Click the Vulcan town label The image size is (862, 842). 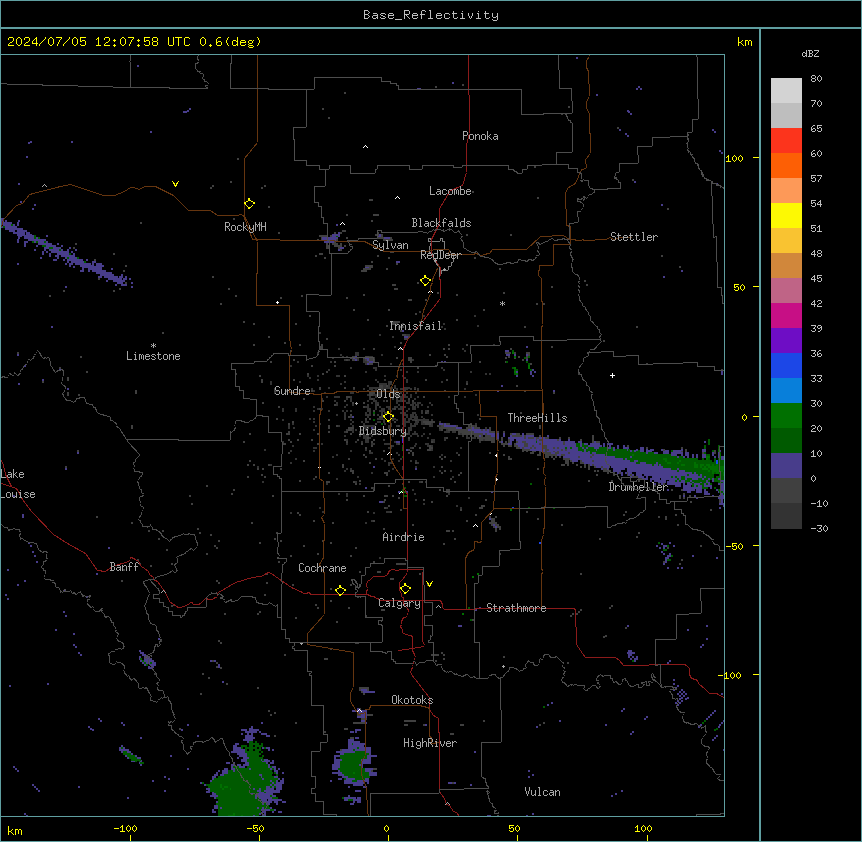(x=542, y=792)
